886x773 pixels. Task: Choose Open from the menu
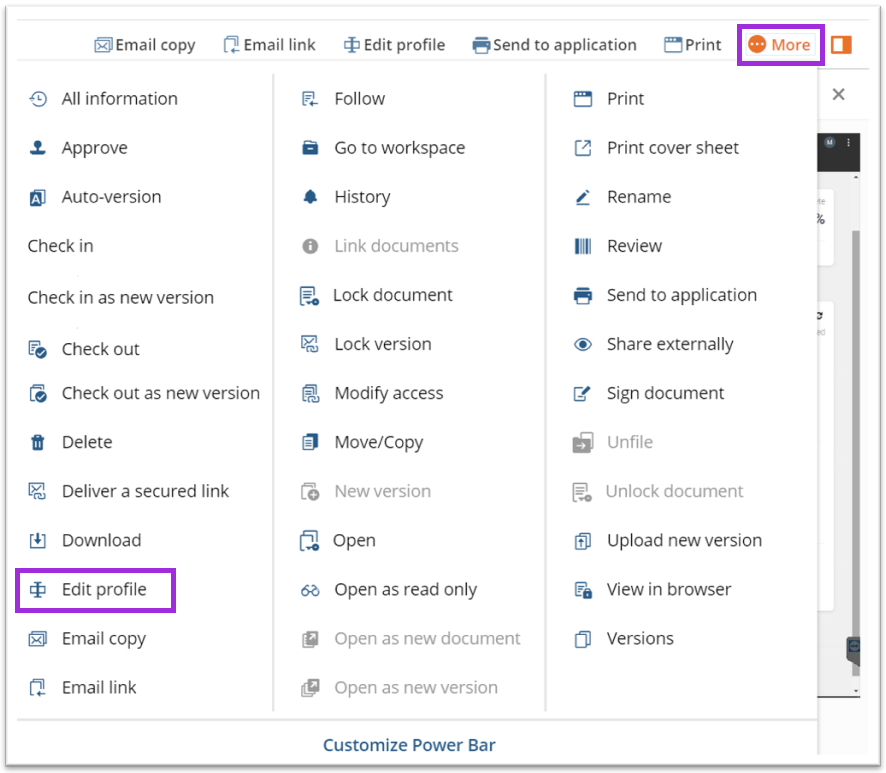[x=338, y=541]
